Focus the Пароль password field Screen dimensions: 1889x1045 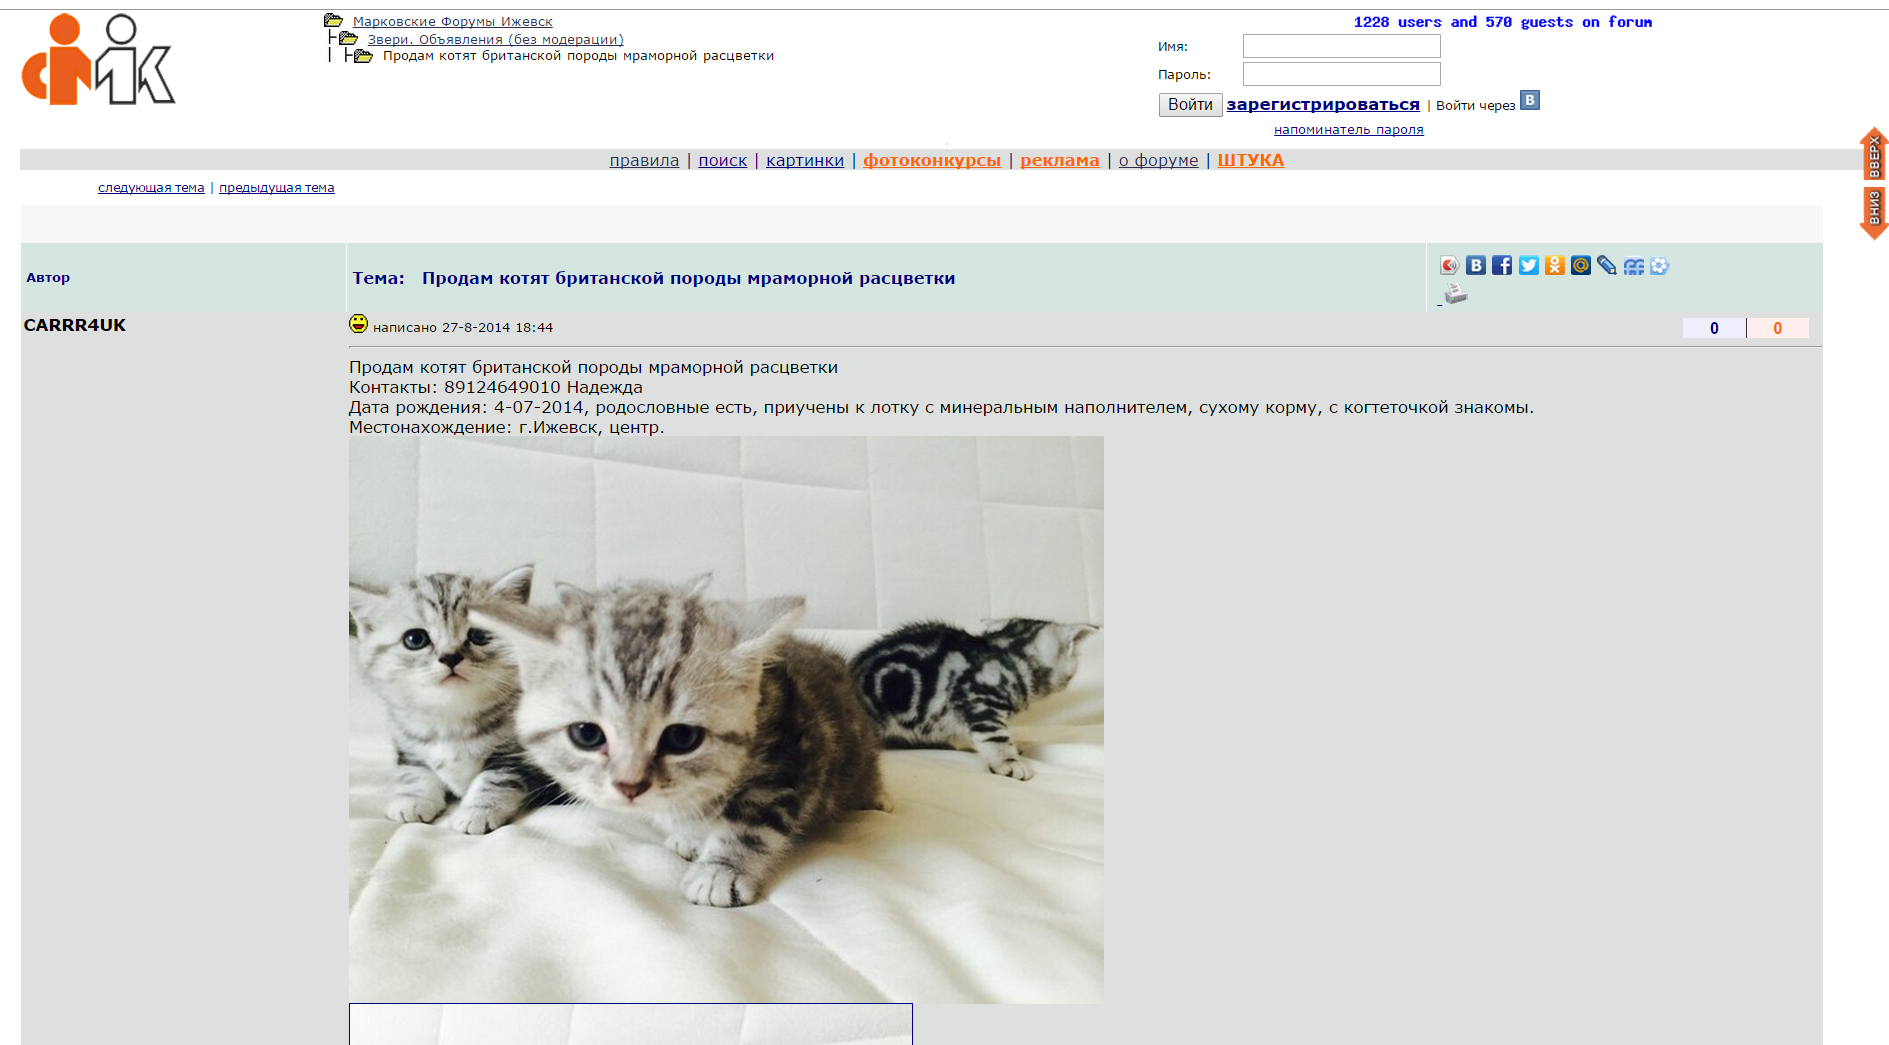pos(1341,74)
